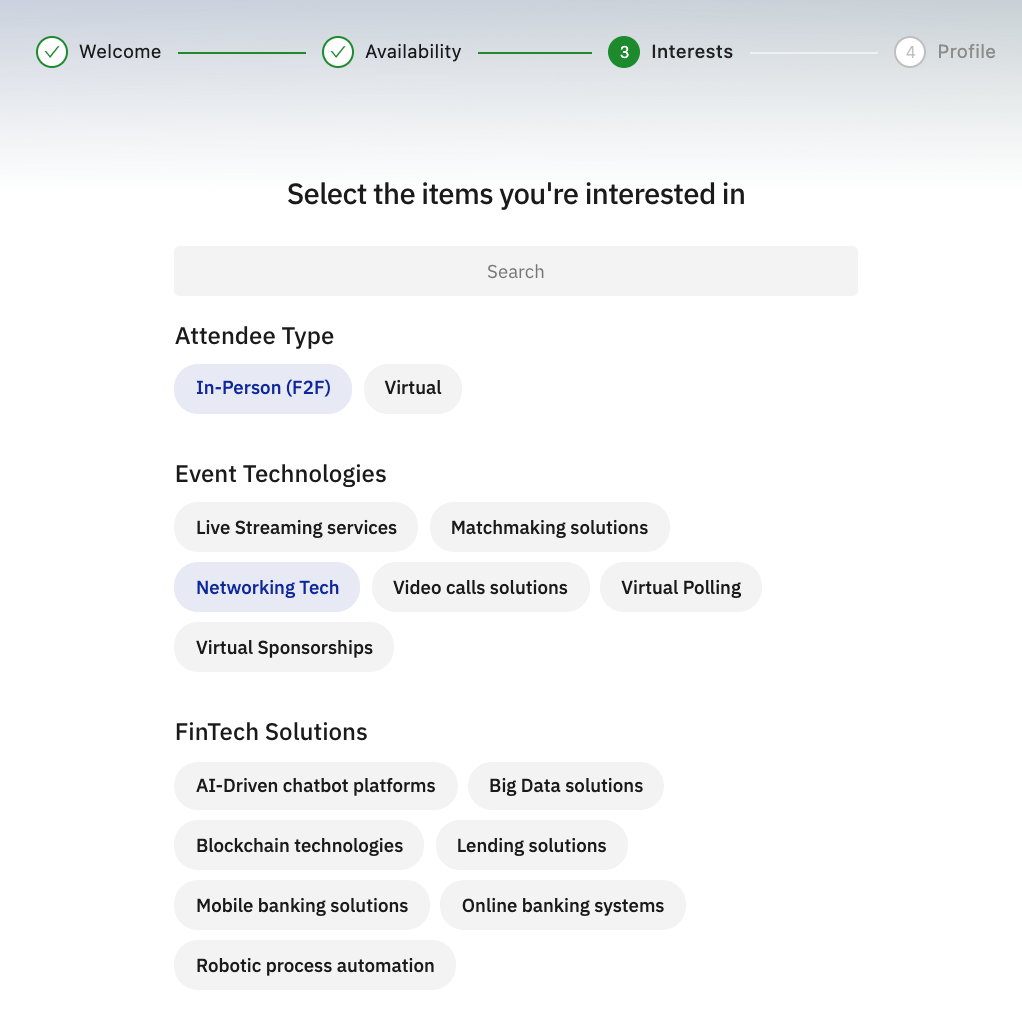1022x1012 pixels.
Task: Click the FinTech Solutions heading
Action: point(271,732)
